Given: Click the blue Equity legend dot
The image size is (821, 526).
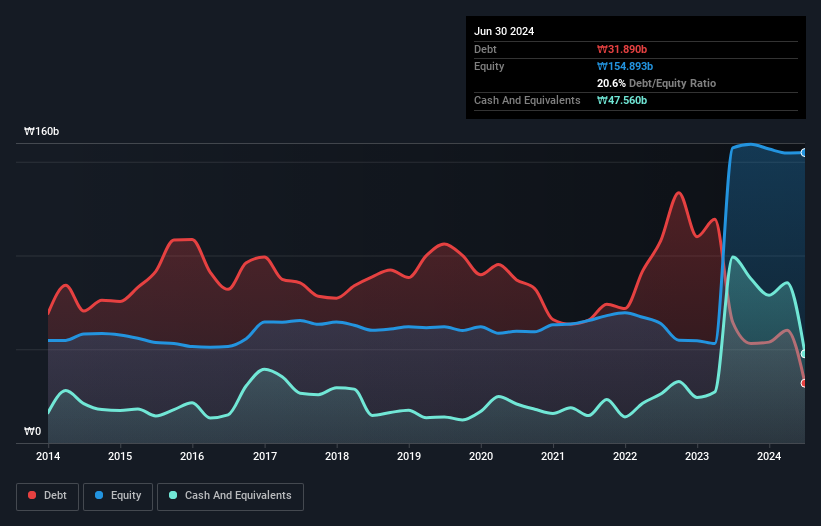Looking at the screenshot, I should click(x=99, y=495).
